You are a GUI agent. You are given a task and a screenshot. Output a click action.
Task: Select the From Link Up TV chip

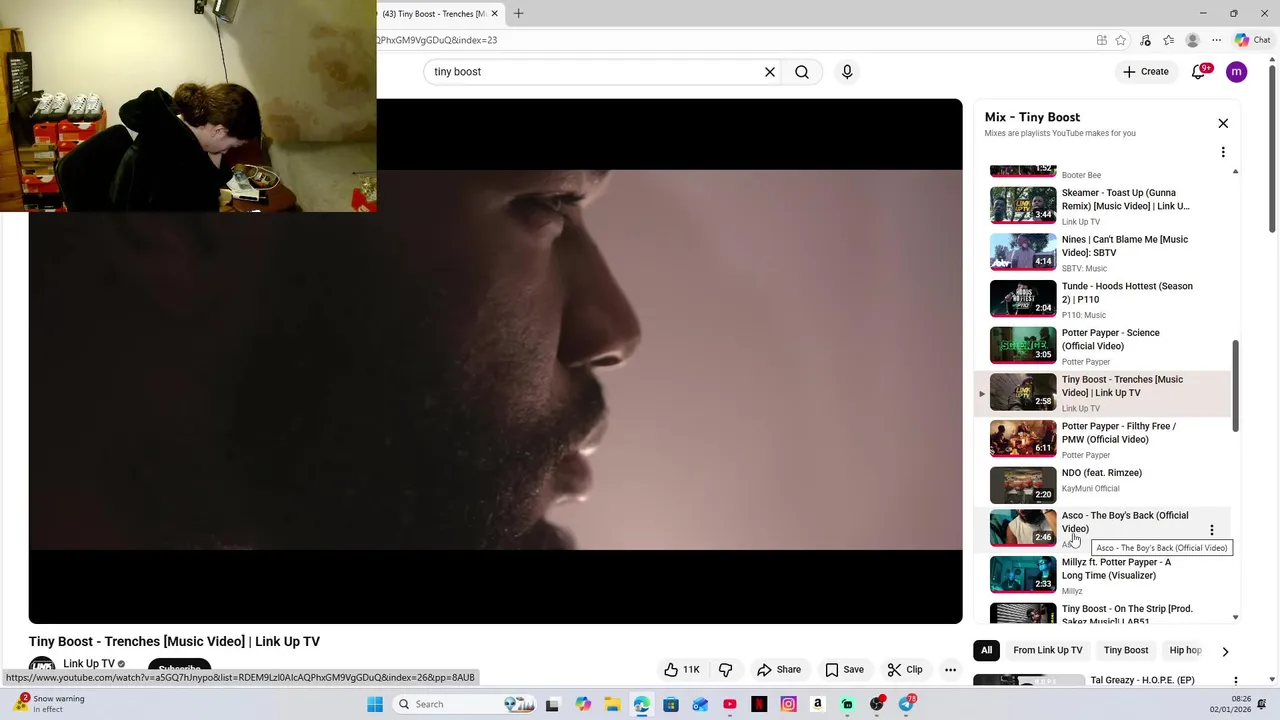pyautogui.click(x=1048, y=650)
